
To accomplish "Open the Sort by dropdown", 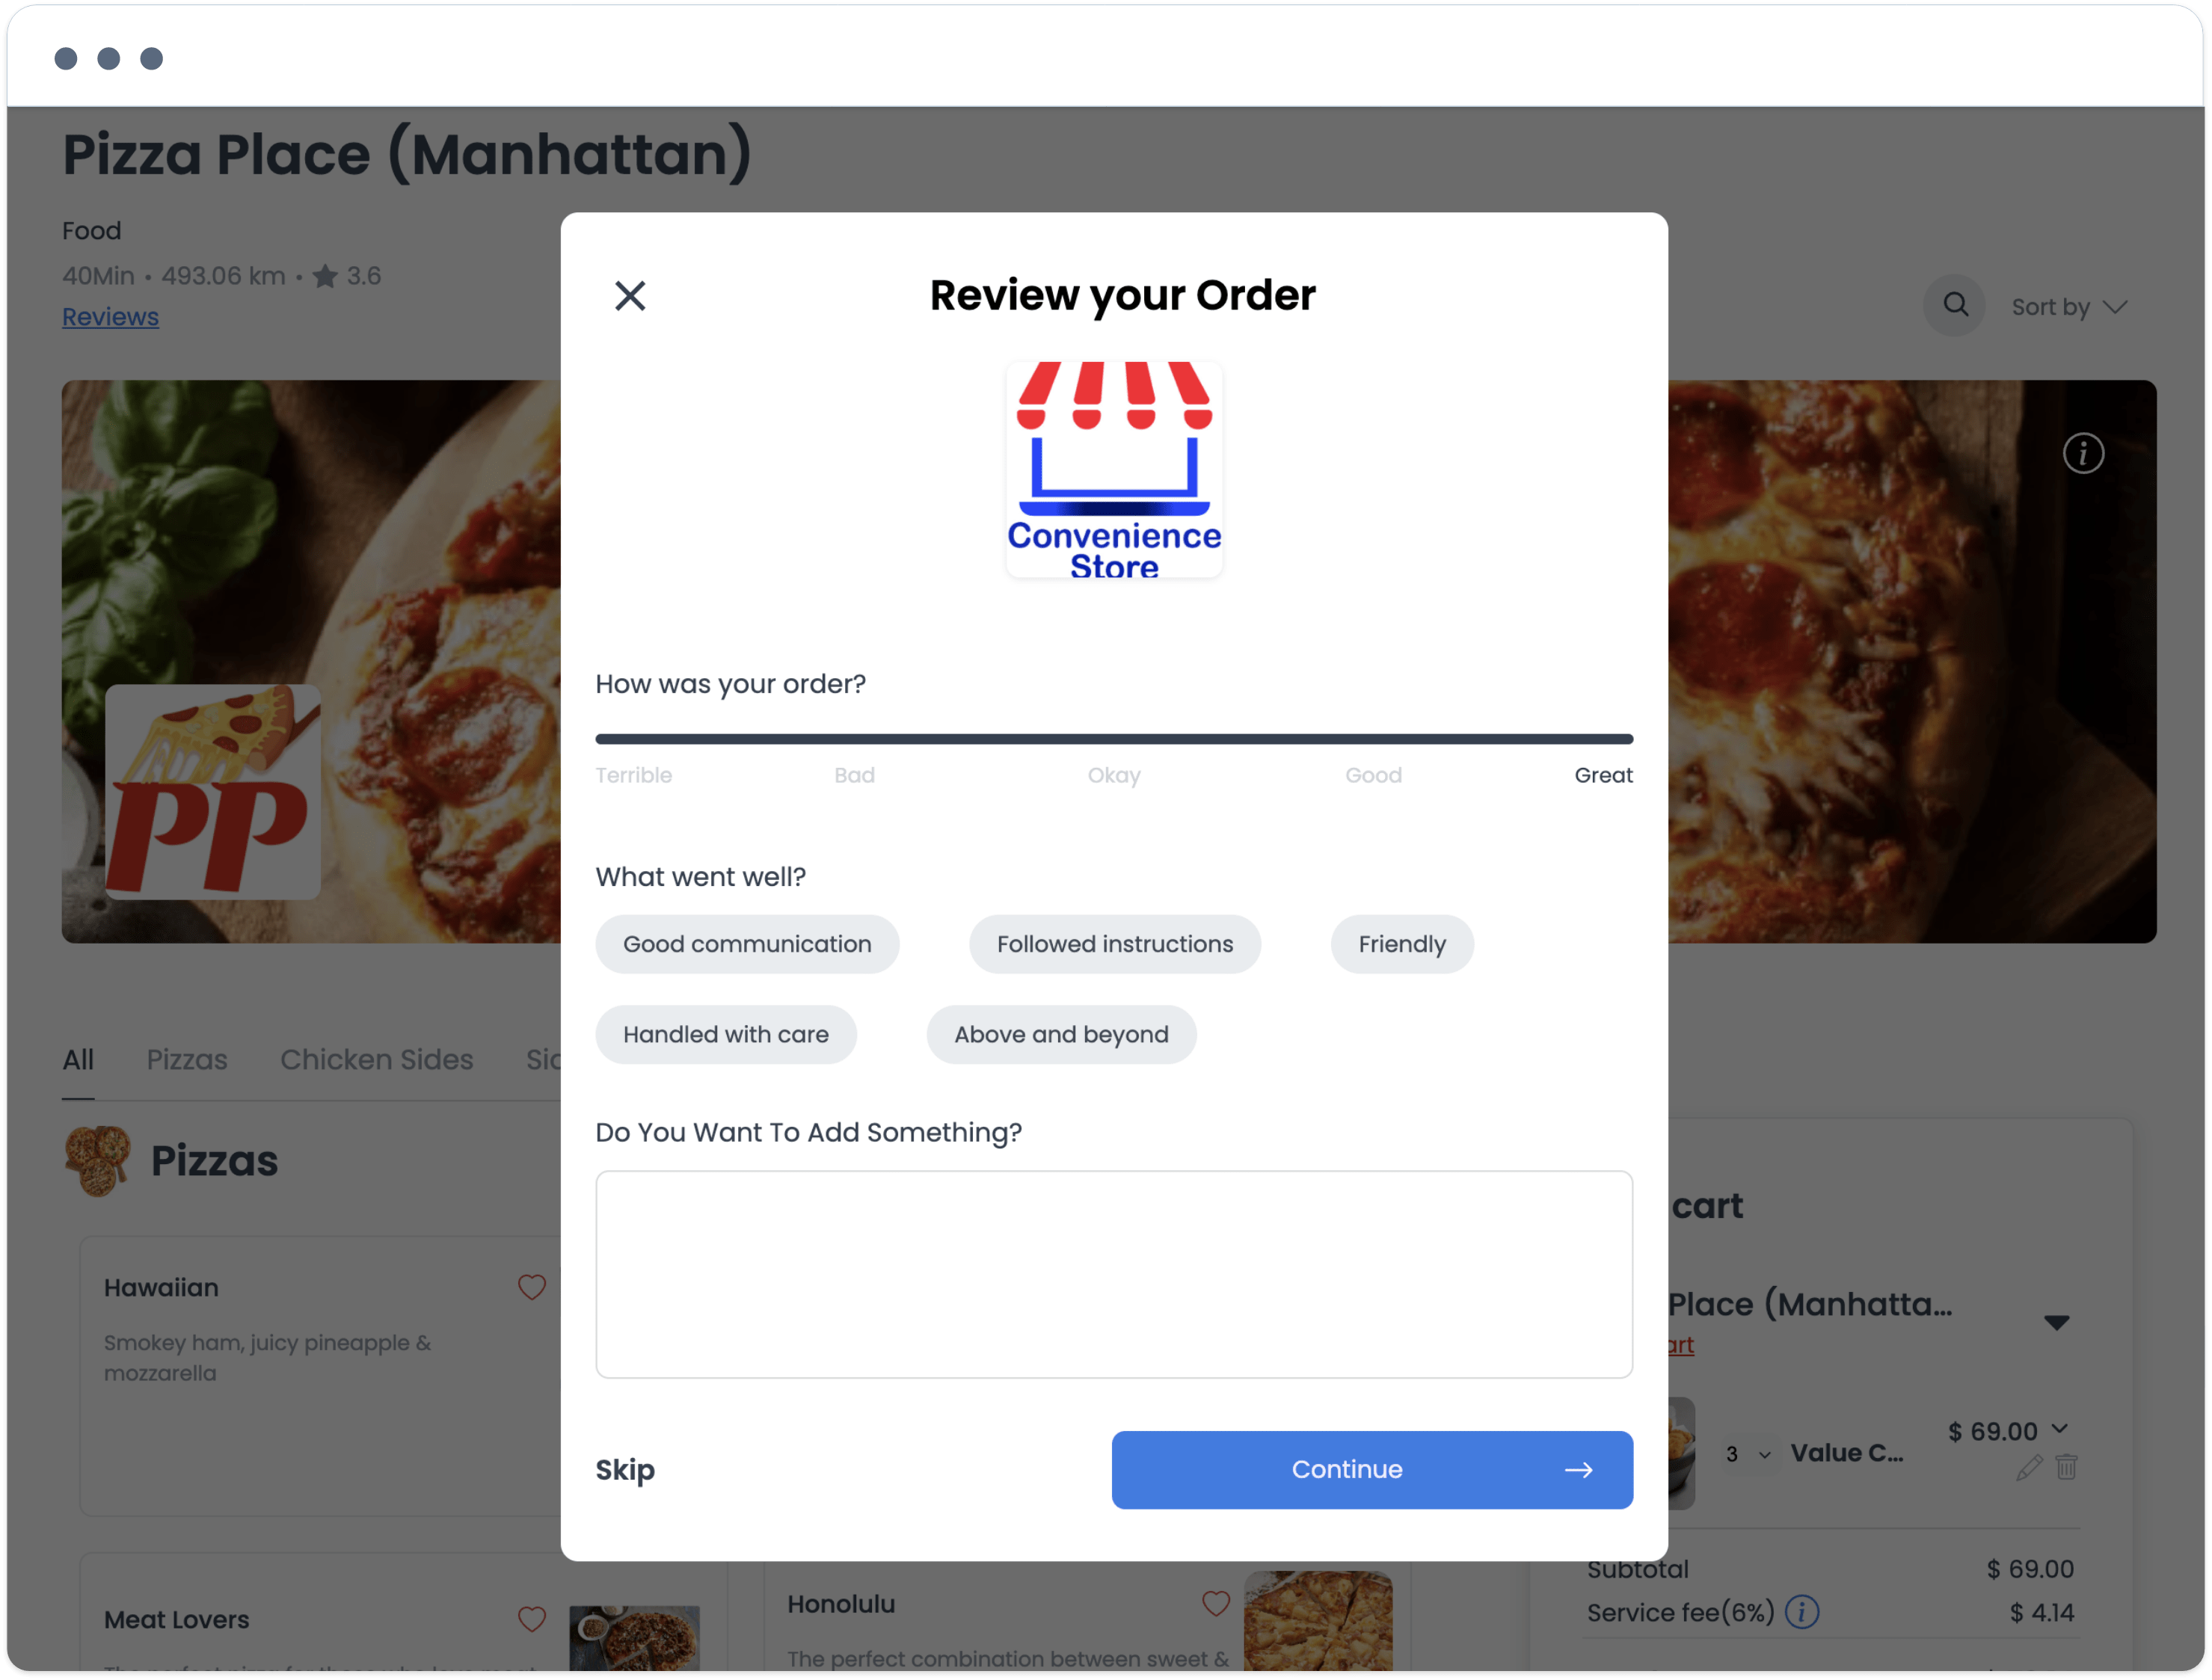I will coord(2069,307).
